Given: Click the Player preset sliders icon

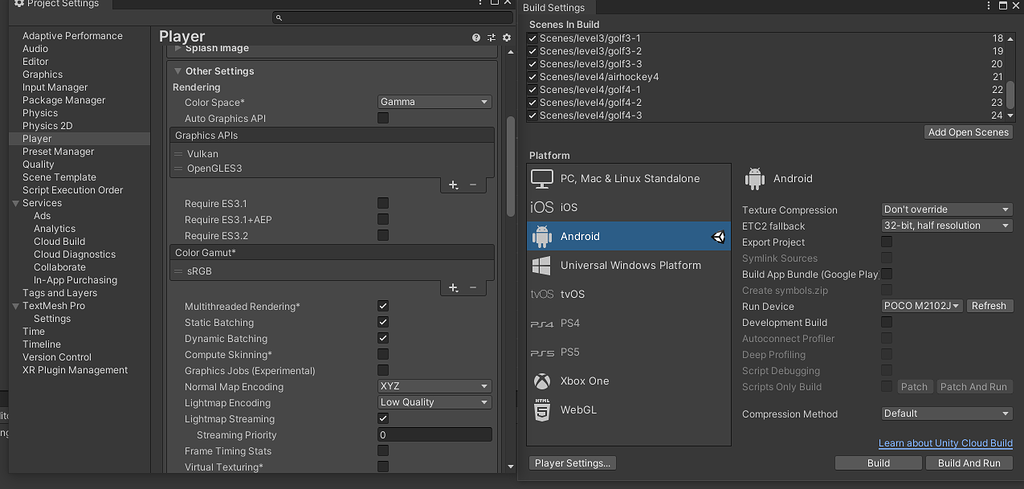Looking at the screenshot, I should 492,37.
